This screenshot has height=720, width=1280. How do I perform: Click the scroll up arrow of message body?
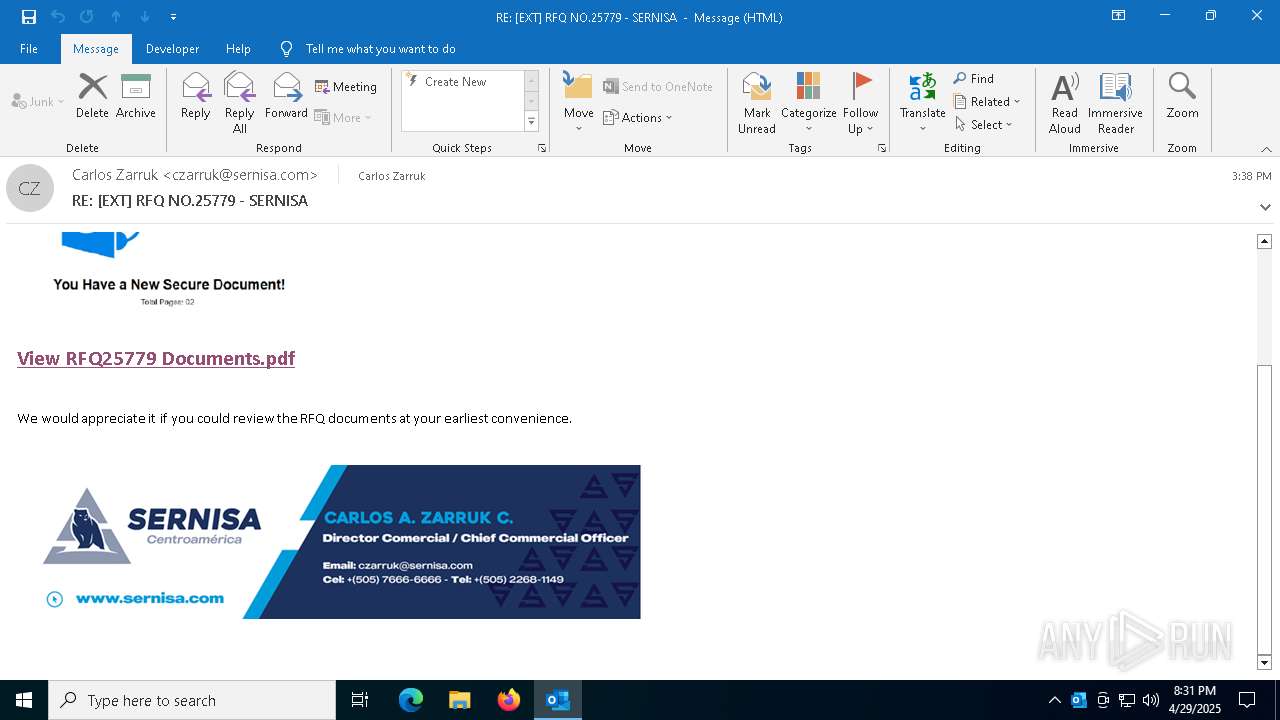coord(1264,241)
